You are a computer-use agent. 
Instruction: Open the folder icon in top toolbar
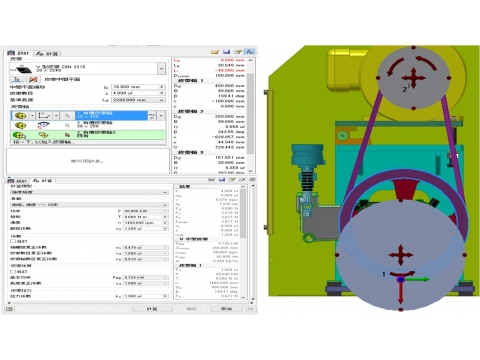point(215,52)
